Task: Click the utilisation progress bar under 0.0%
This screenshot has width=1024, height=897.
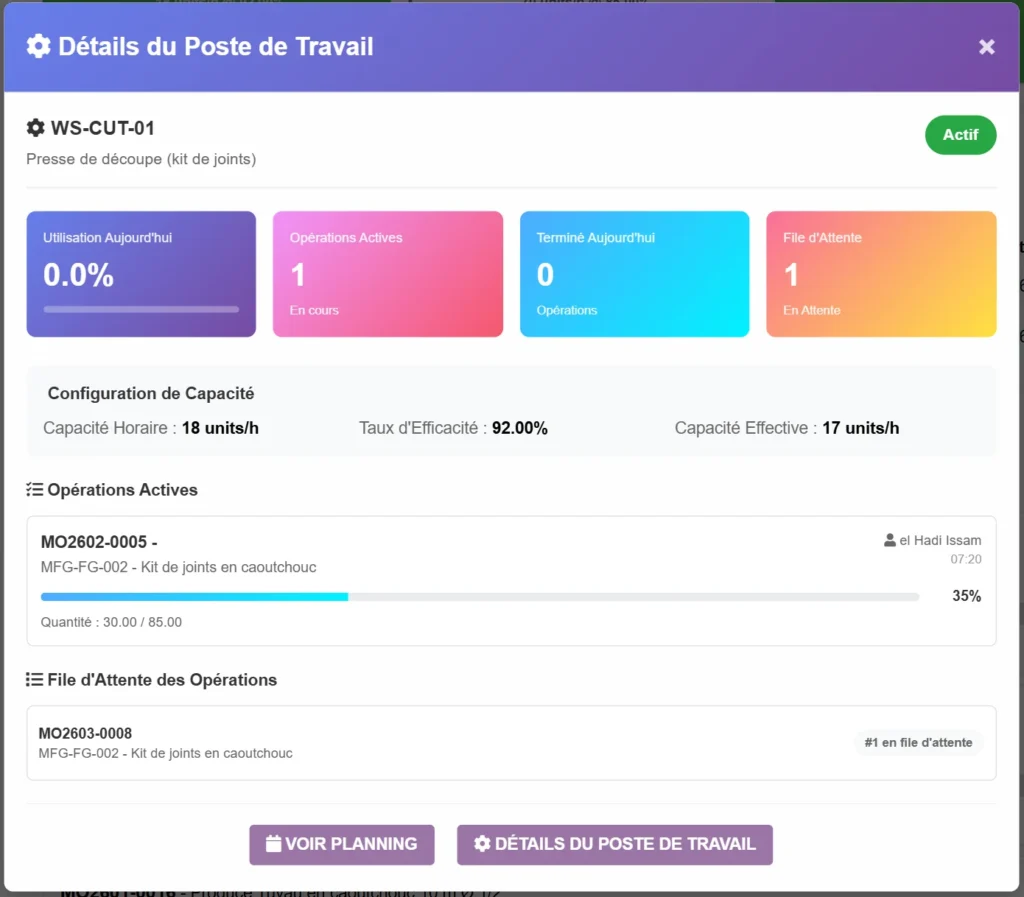Action: 141,310
